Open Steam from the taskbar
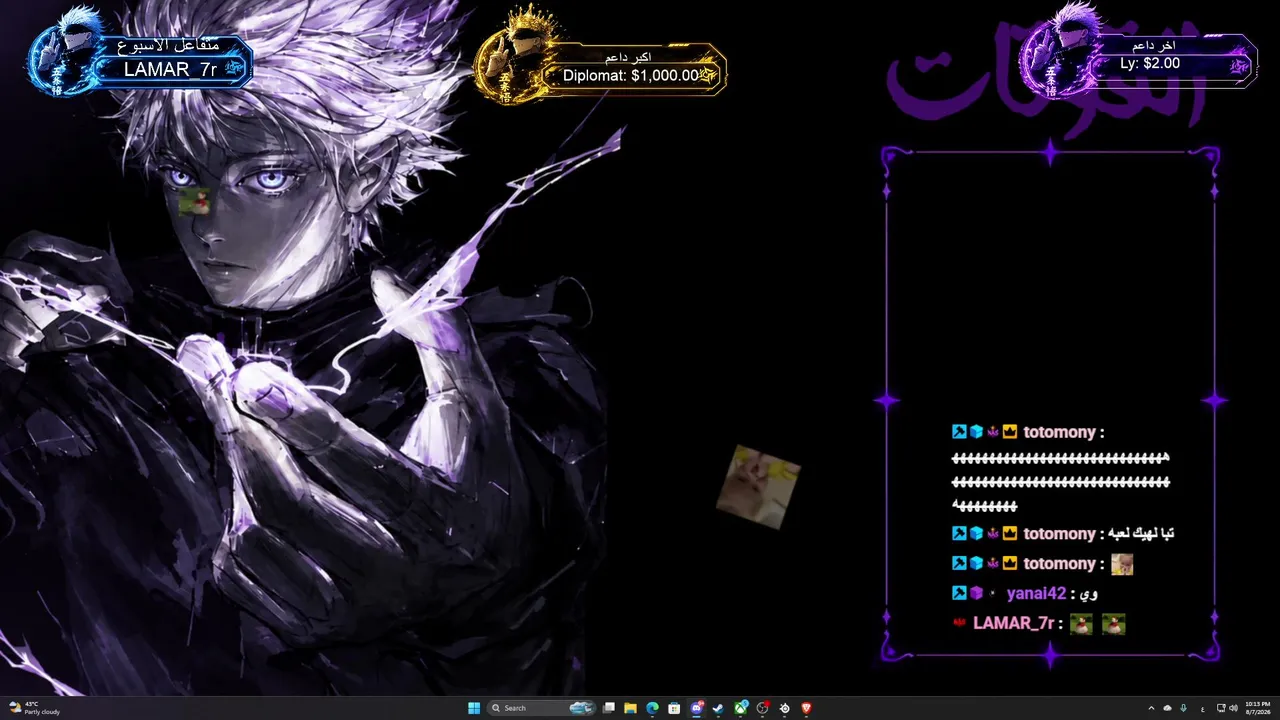 tap(718, 708)
